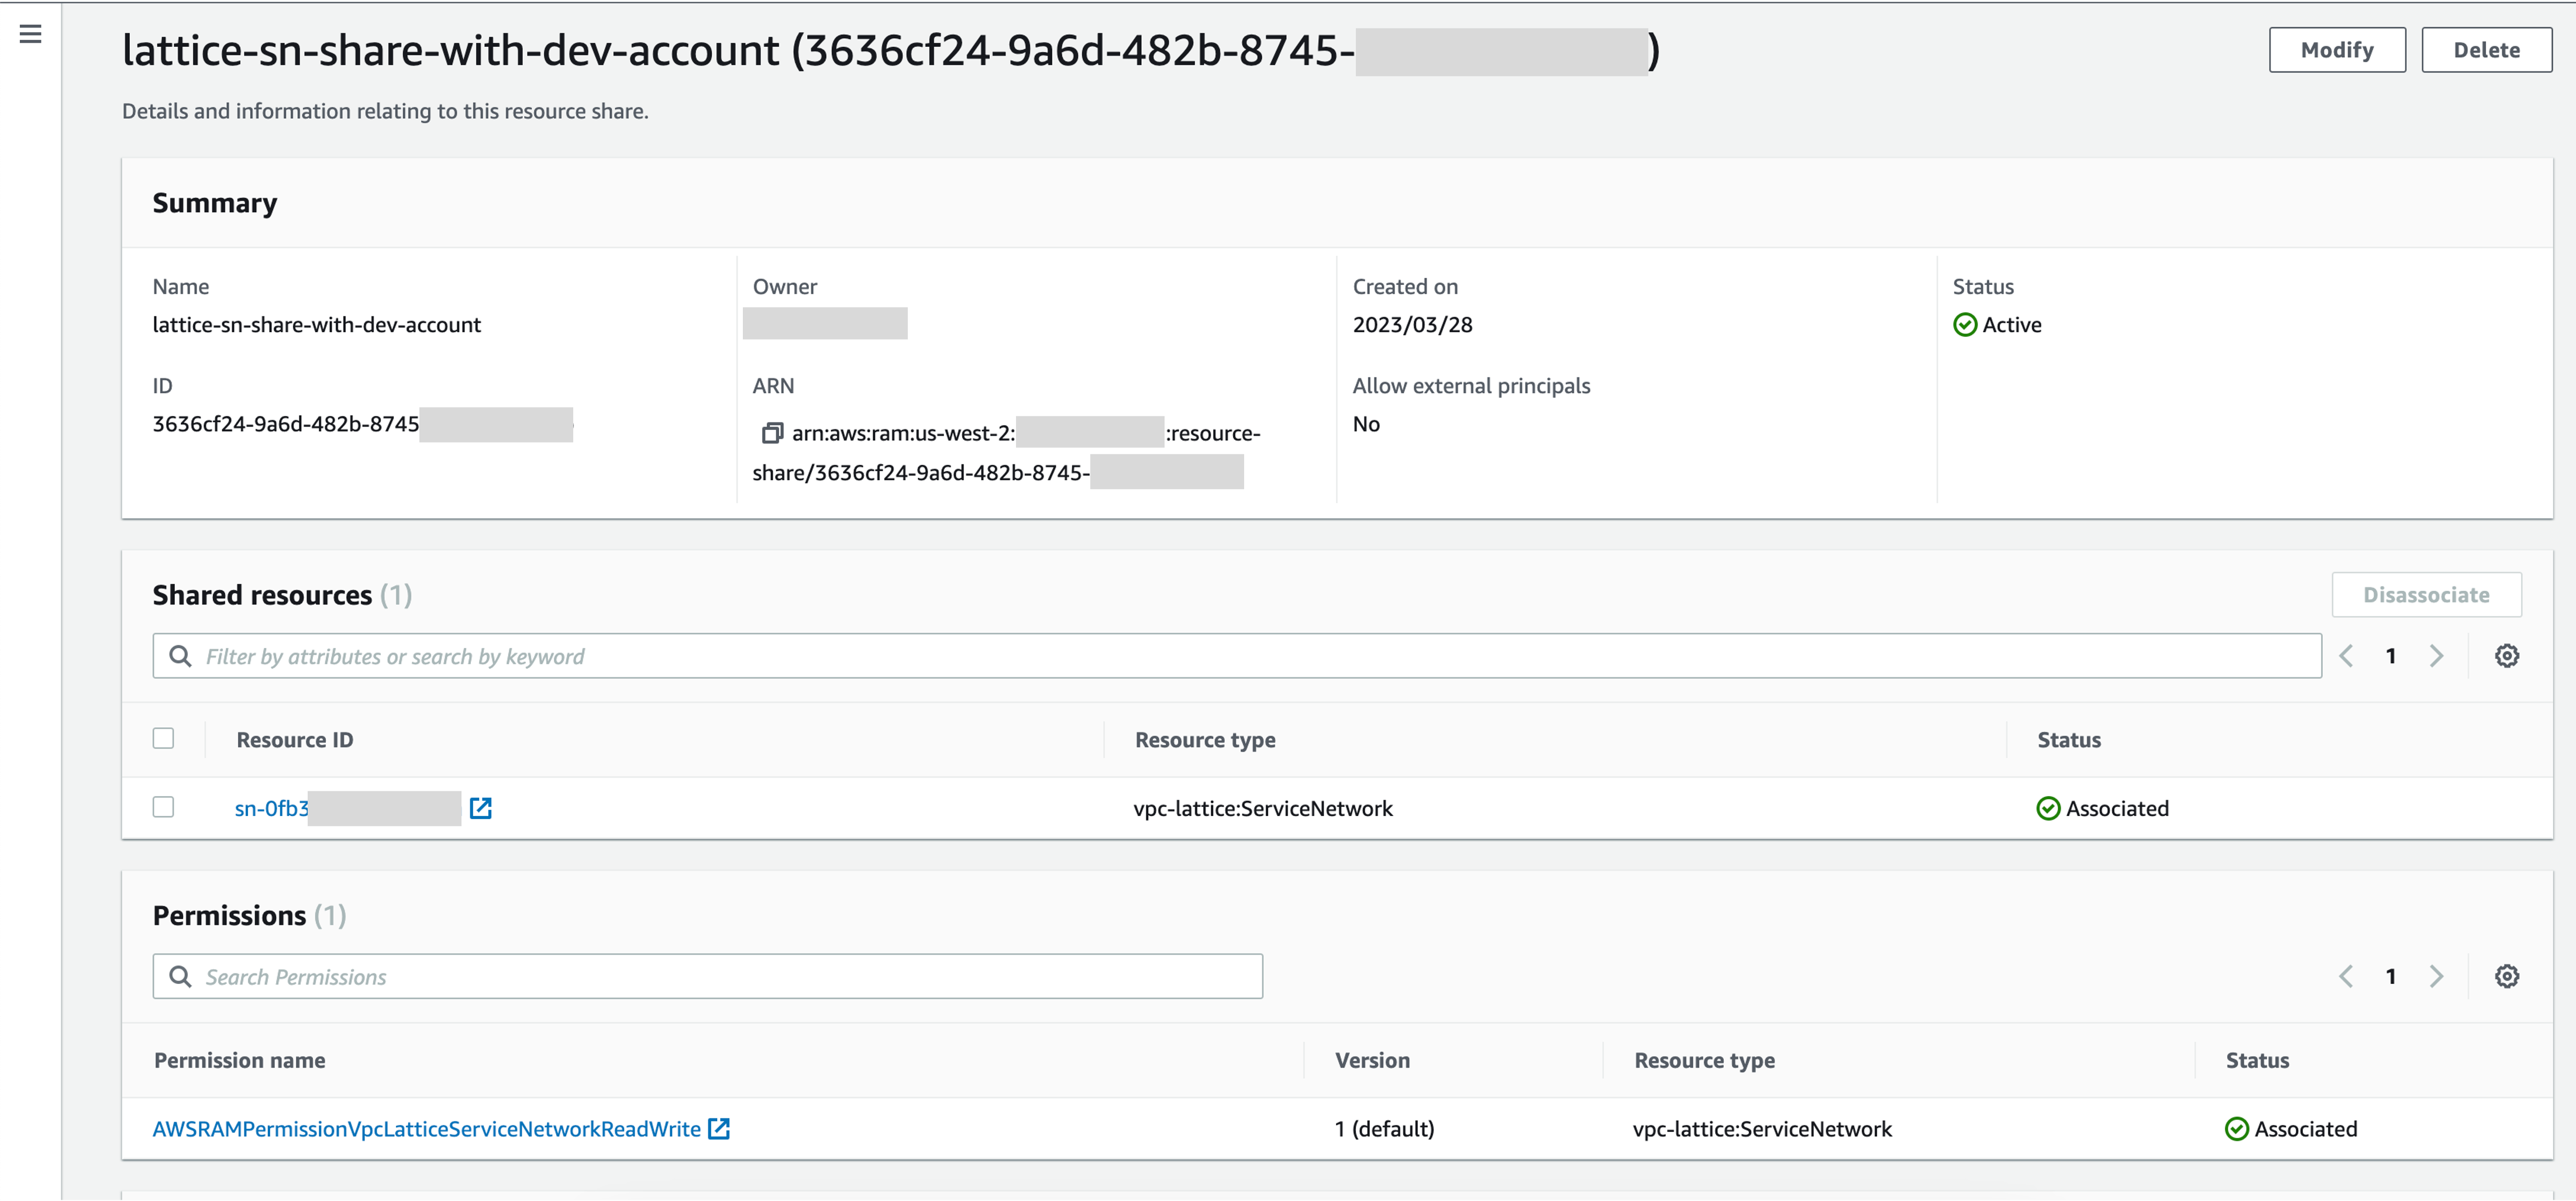Click the Modify button
This screenshot has height=1201, width=2576.
tap(2337, 49)
